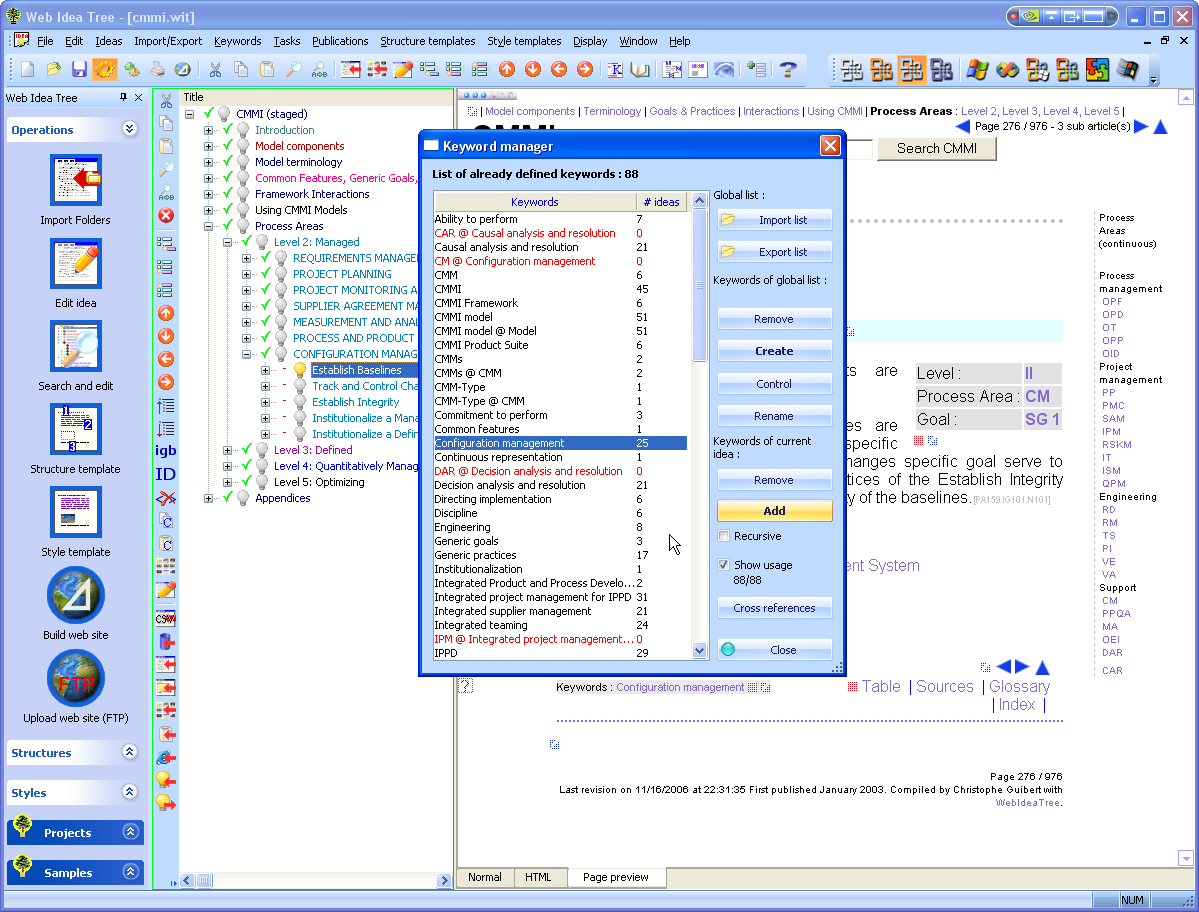Open the Keywords menu
This screenshot has width=1199, height=912.
point(237,41)
